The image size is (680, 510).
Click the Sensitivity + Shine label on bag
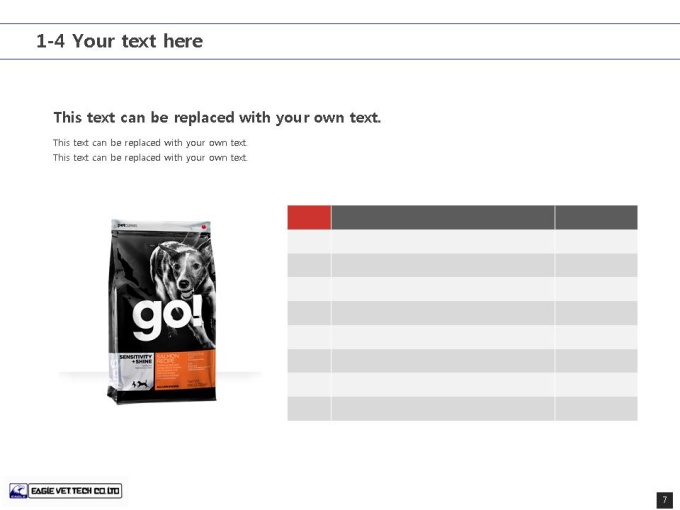(136, 359)
